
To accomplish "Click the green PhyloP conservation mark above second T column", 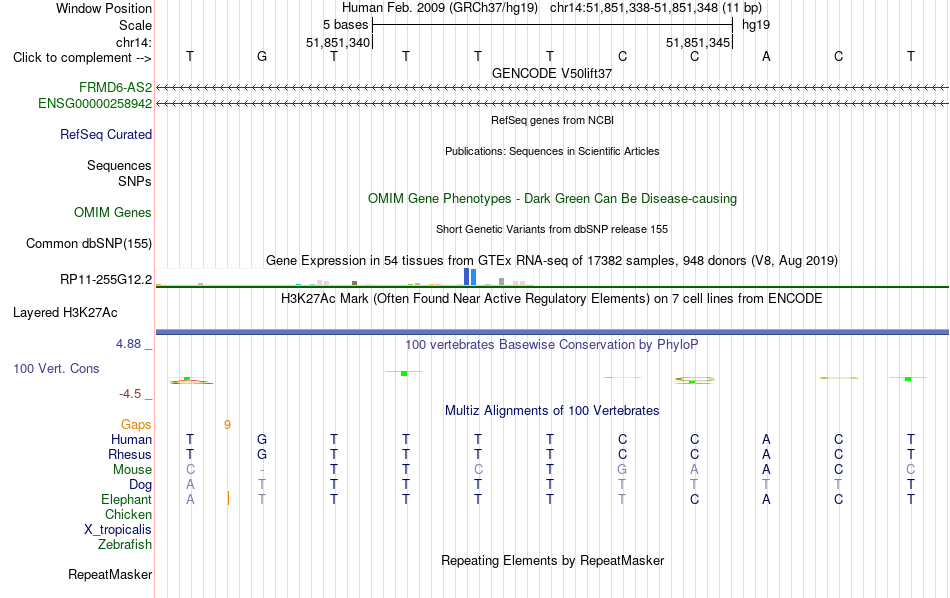I will pyautogui.click(x=404, y=373).
